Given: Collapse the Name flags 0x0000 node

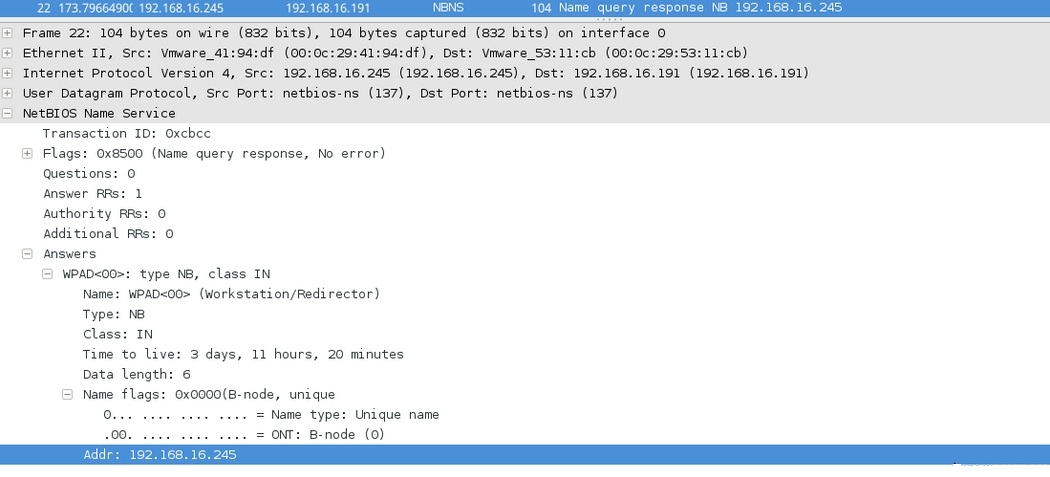Looking at the screenshot, I should (x=68, y=394).
